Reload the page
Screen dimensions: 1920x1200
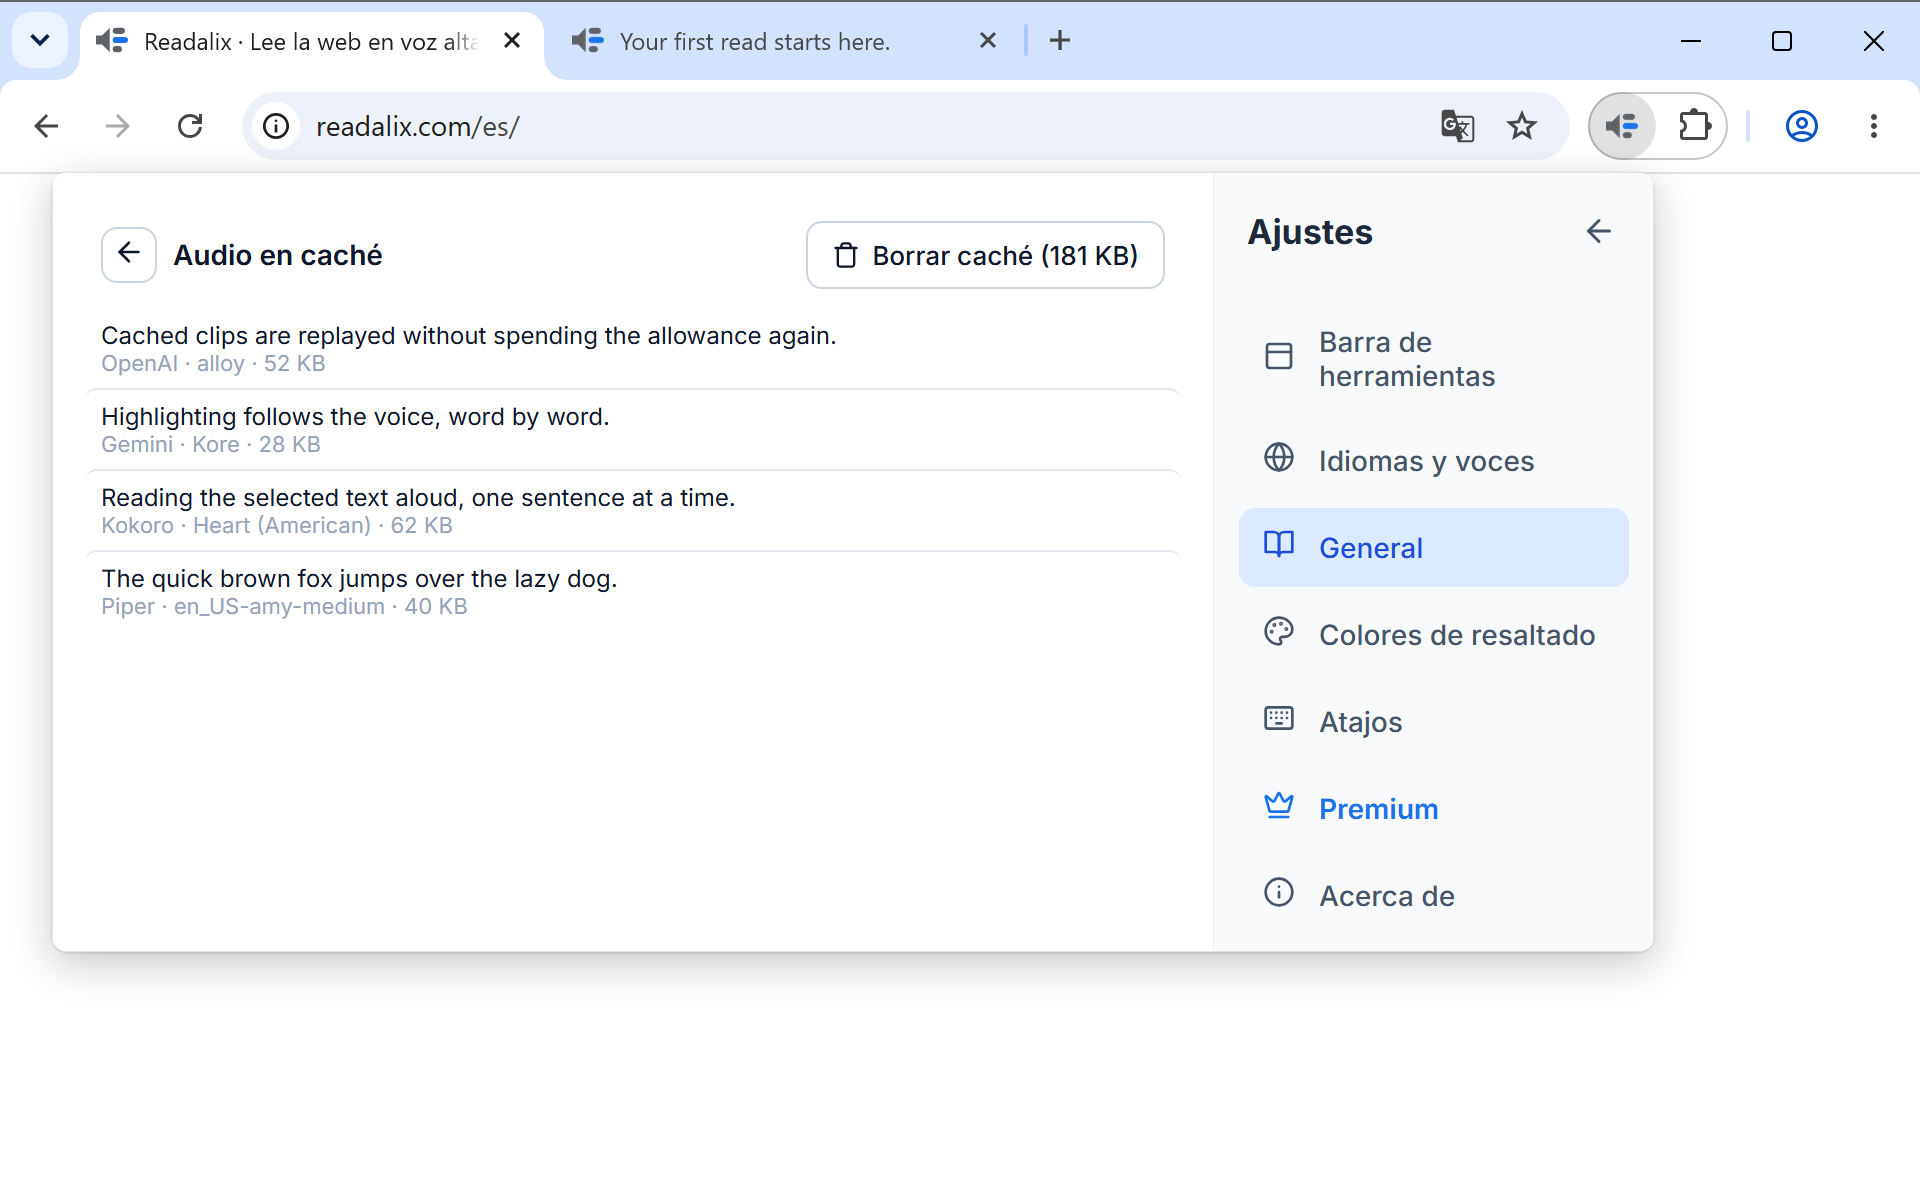pos(190,126)
